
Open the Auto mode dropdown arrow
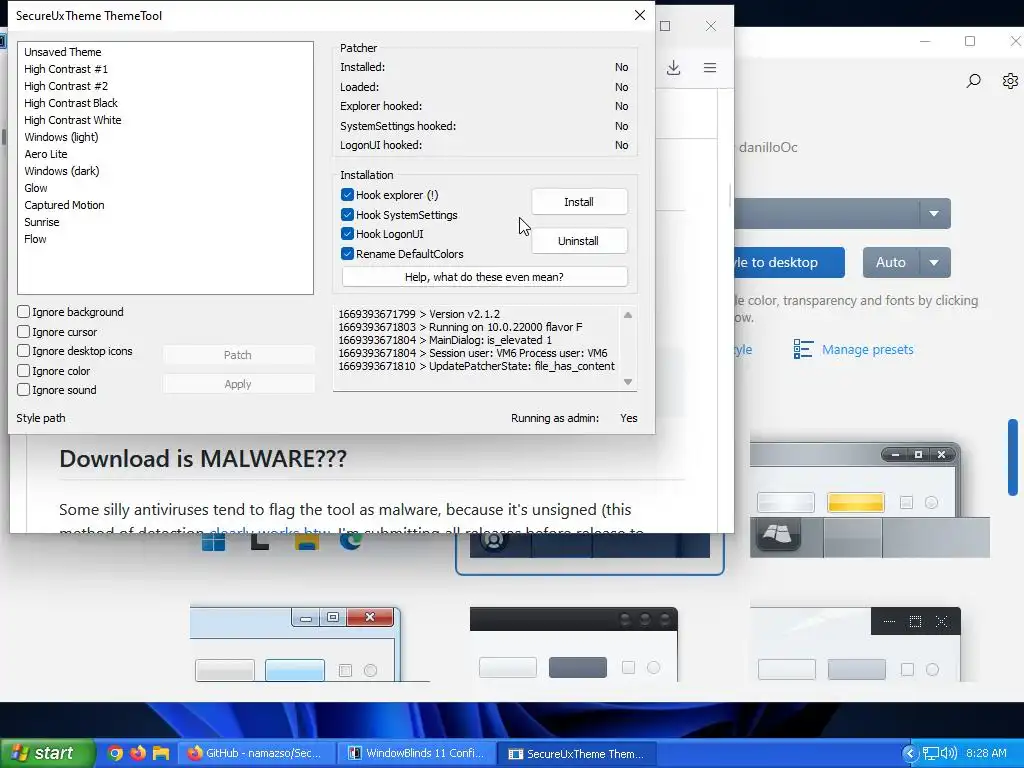[x=935, y=263]
